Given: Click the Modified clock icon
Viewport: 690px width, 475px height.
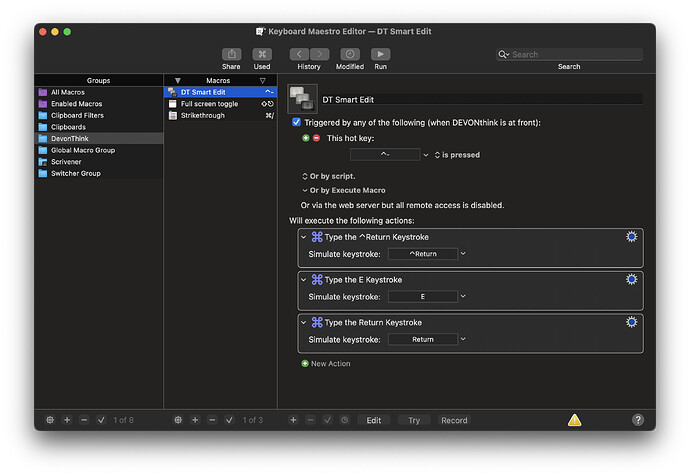Looking at the screenshot, I should (350, 54).
